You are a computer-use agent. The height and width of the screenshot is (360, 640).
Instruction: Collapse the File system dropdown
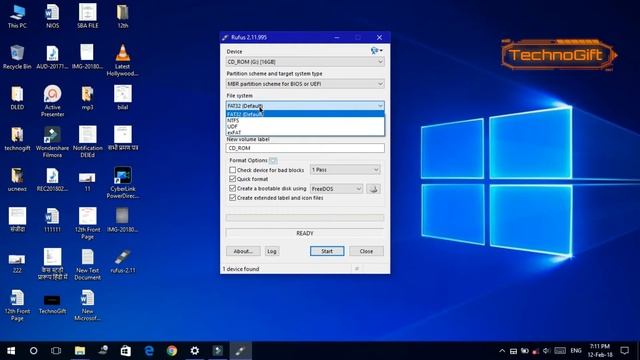(x=305, y=106)
